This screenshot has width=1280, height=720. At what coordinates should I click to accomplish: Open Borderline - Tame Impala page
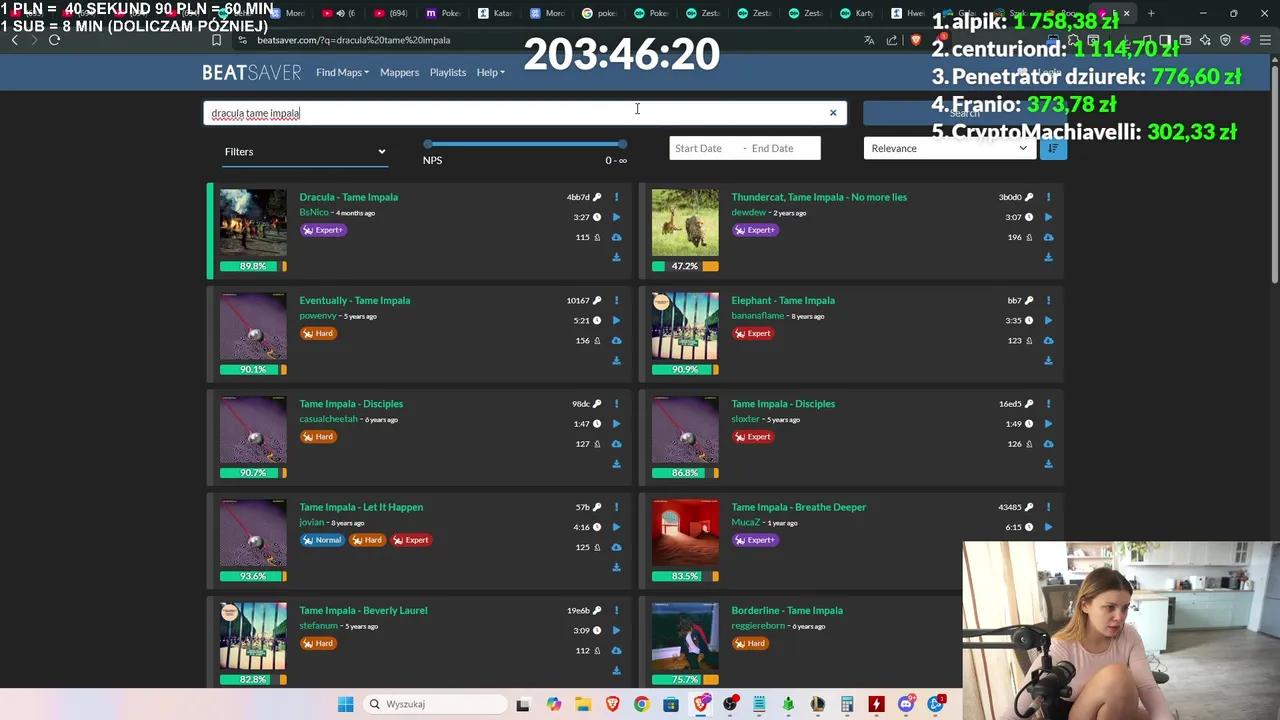787,610
